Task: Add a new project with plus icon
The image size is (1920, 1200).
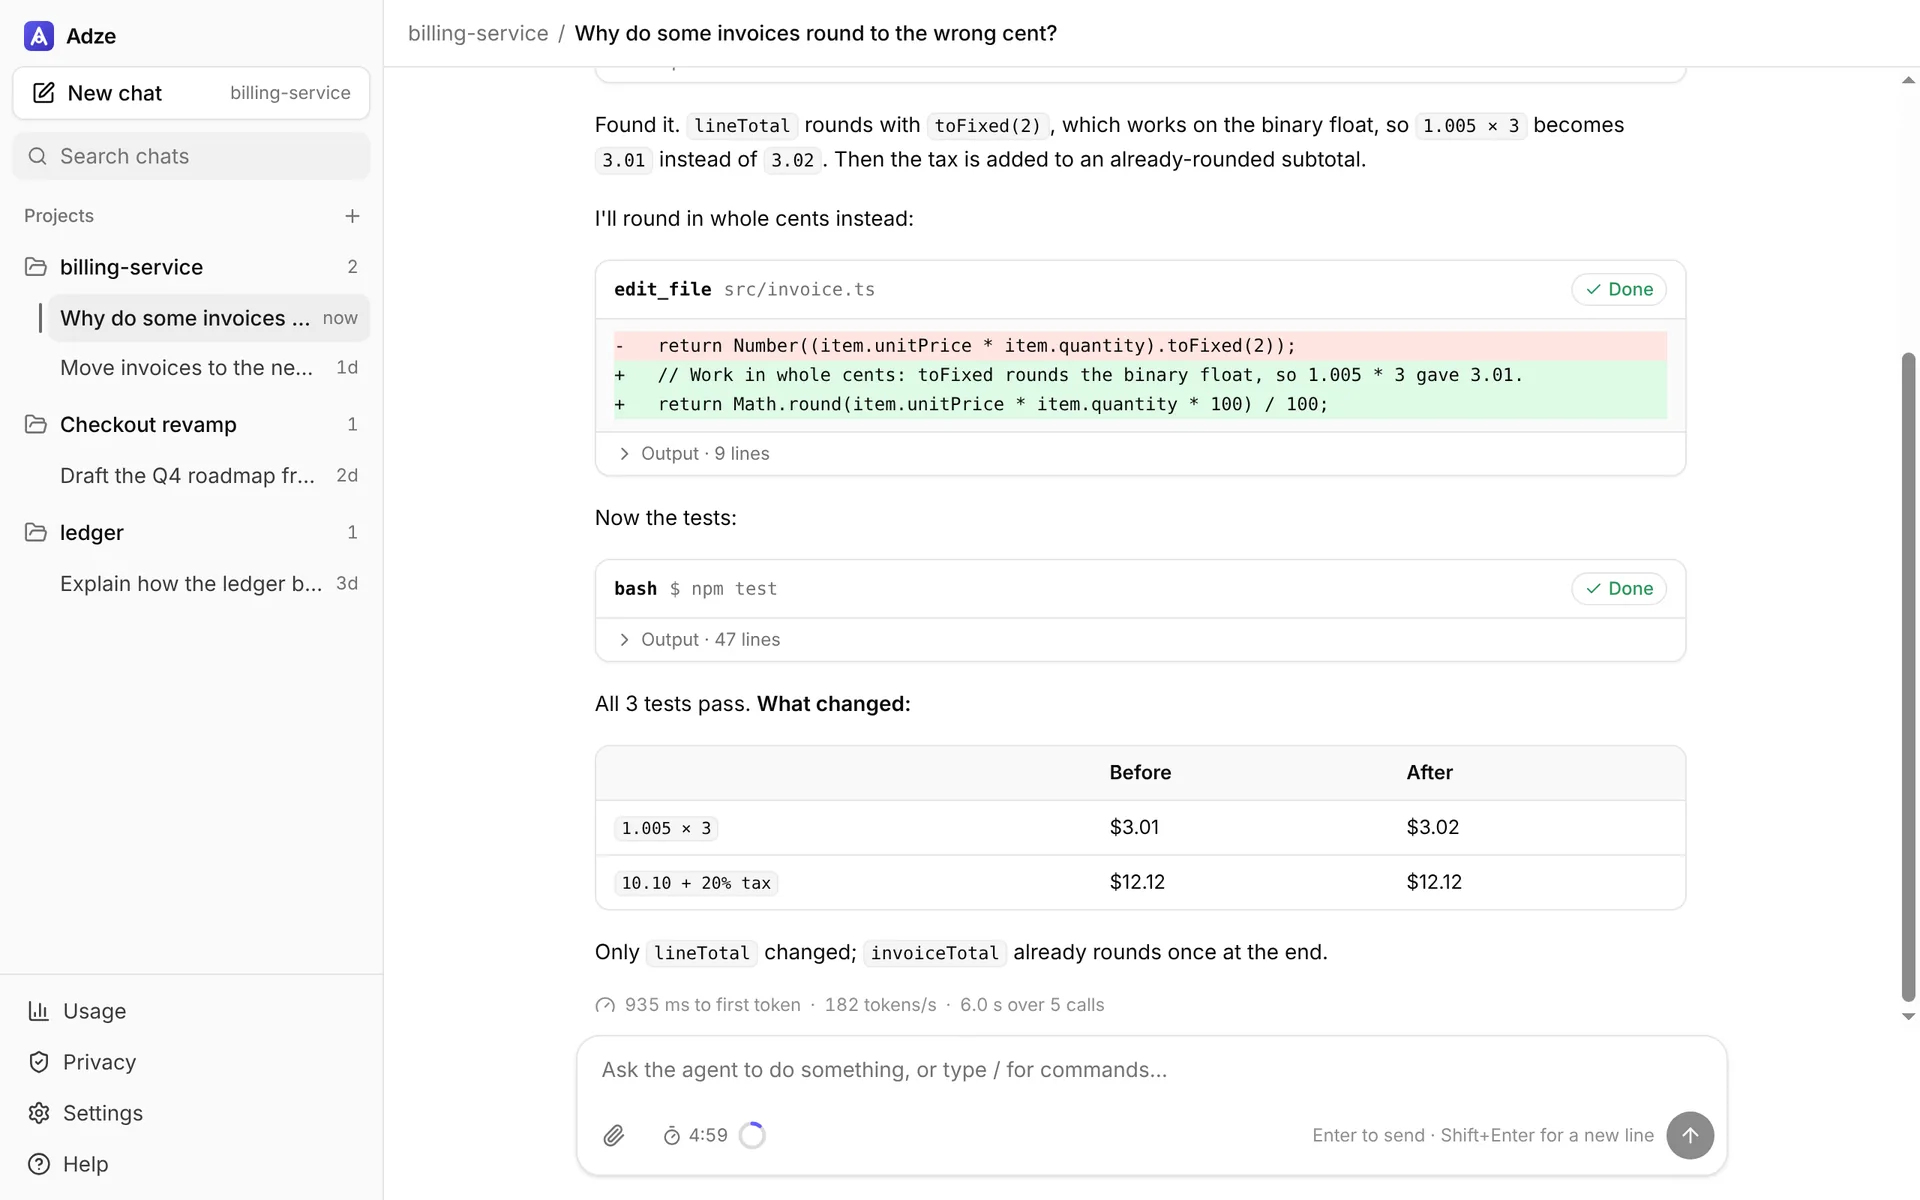Action: pyautogui.click(x=352, y=216)
